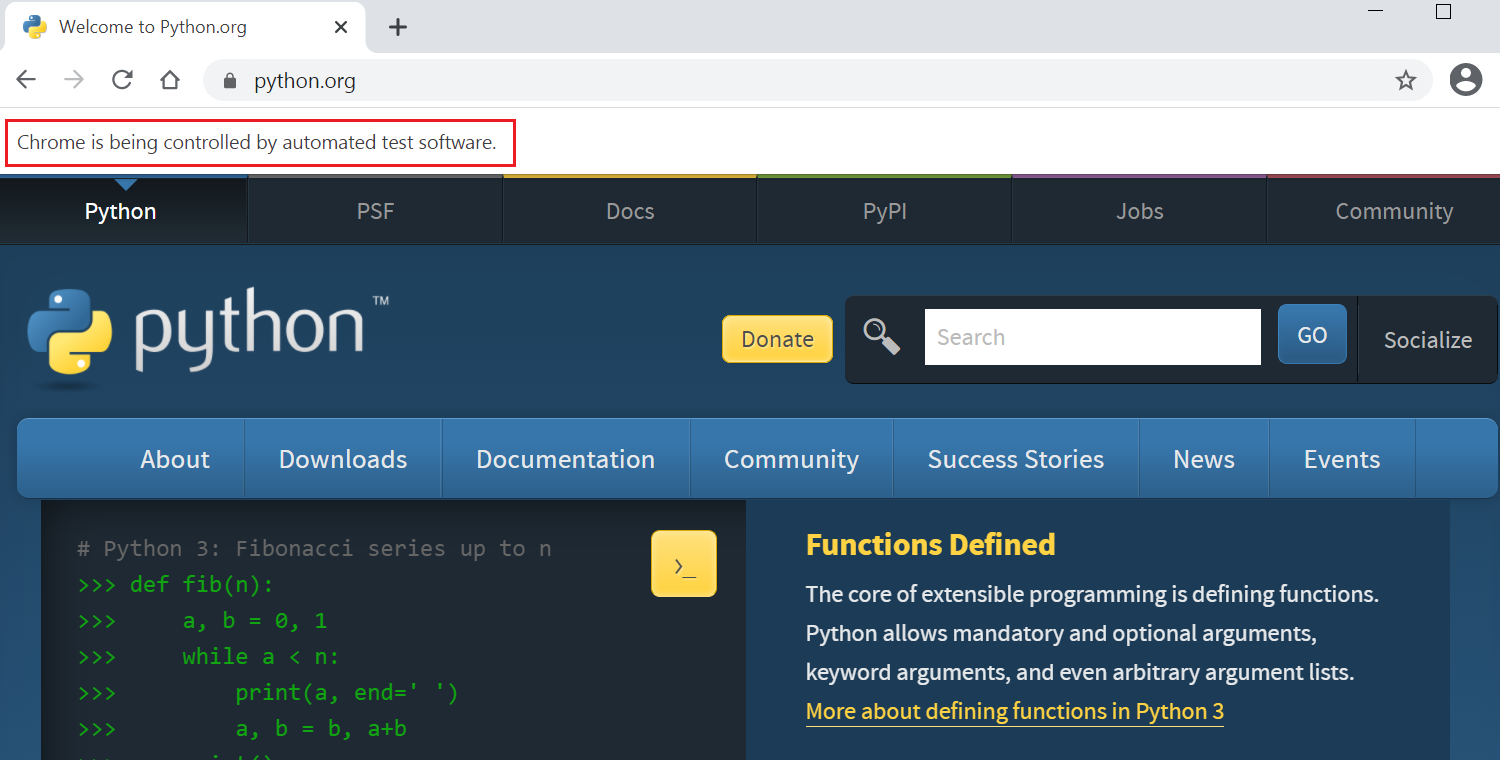Click the print(a, end=' ') code line
Screen dimensions: 1500x760
click(268, 692)
